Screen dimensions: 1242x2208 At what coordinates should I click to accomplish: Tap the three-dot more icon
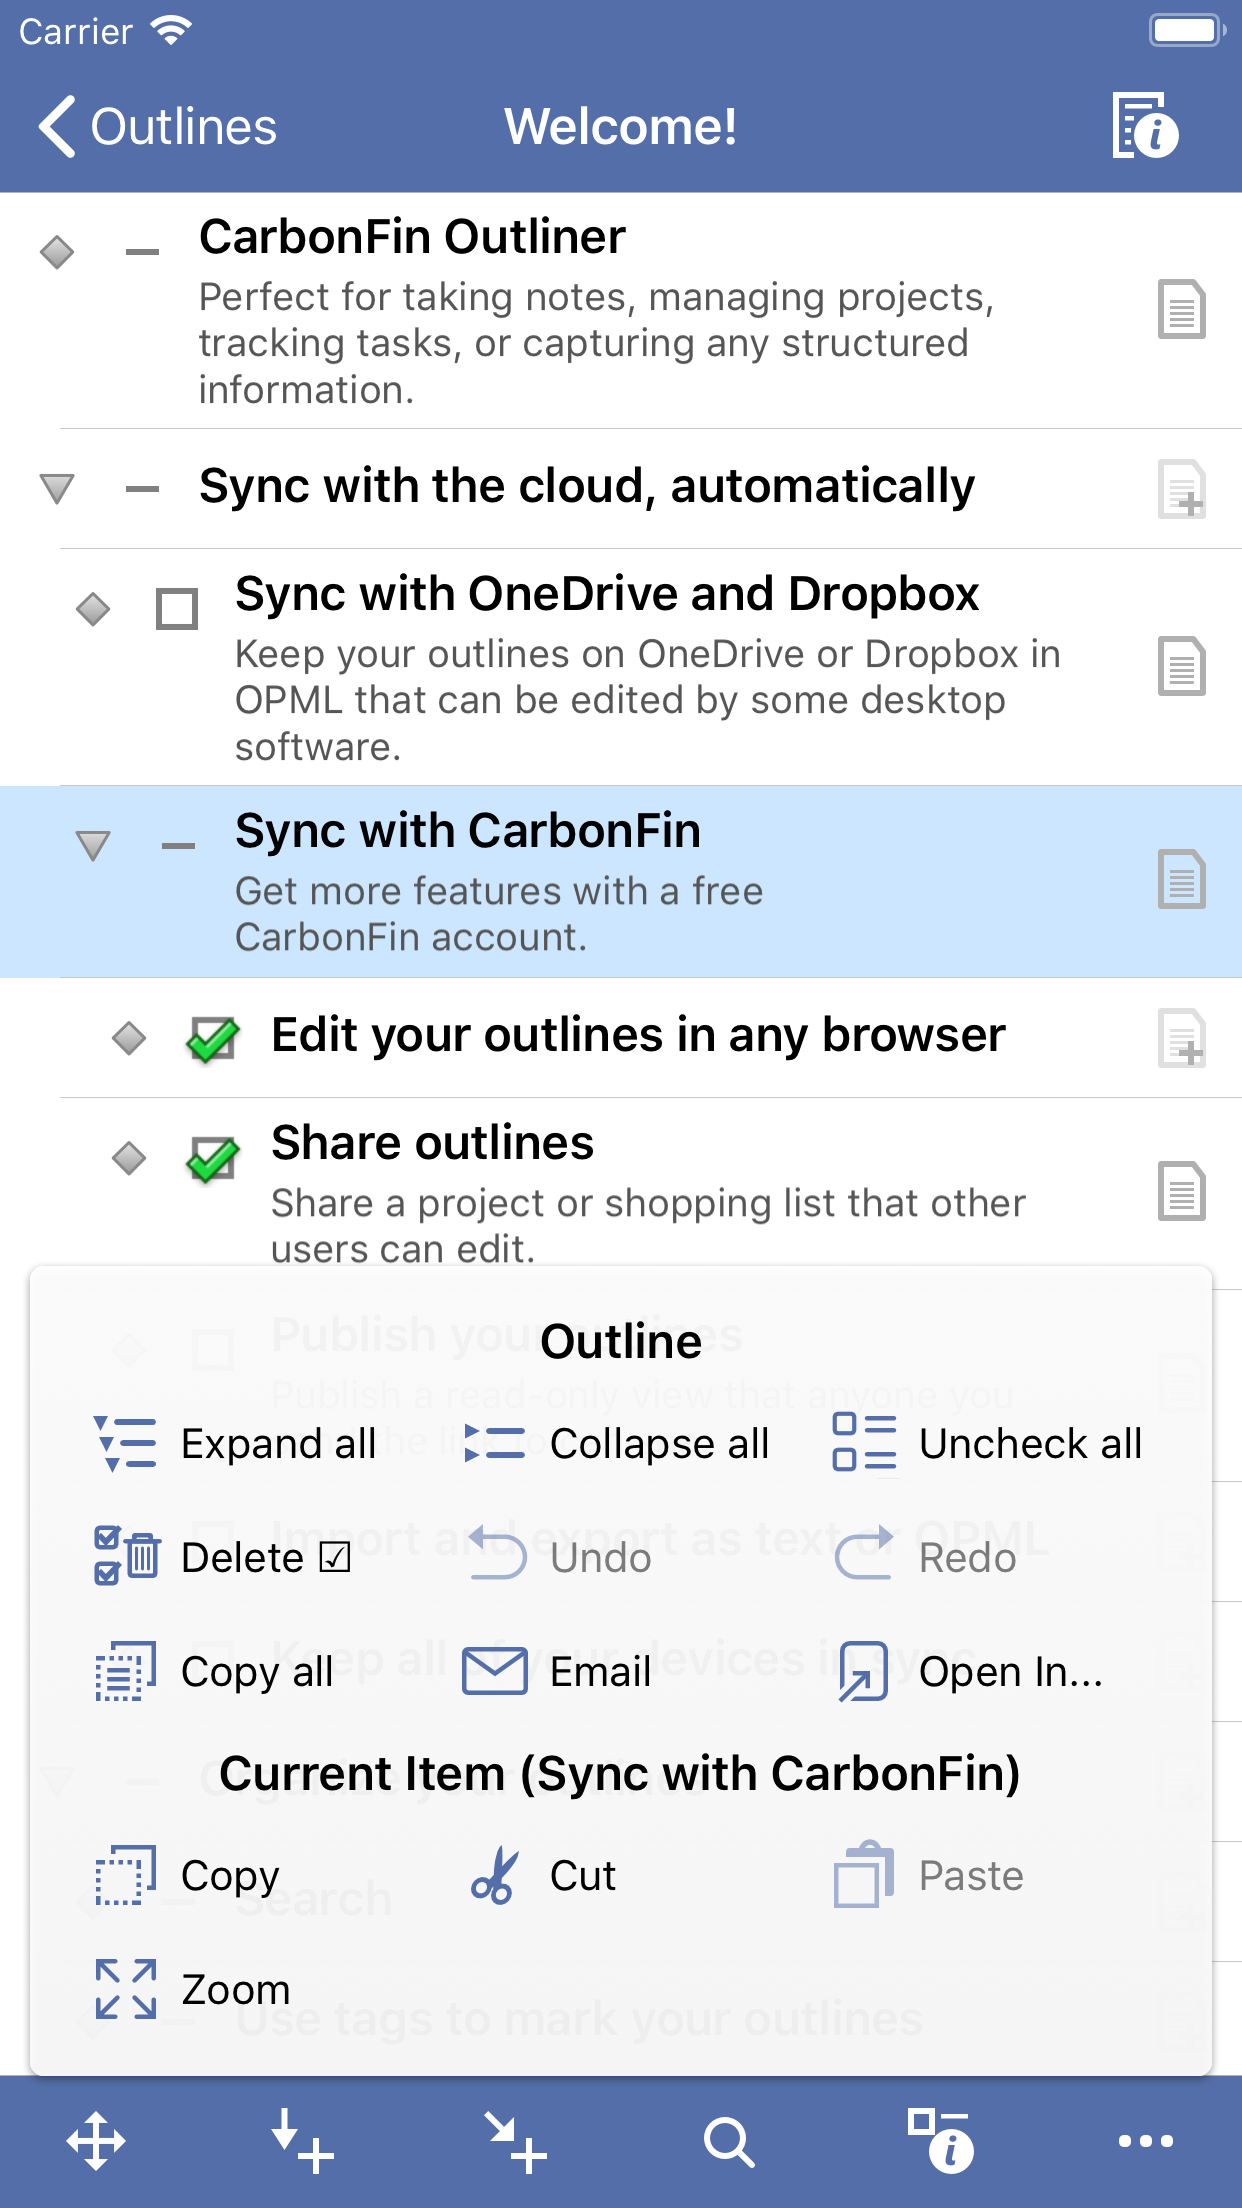click(1146, 2142)
